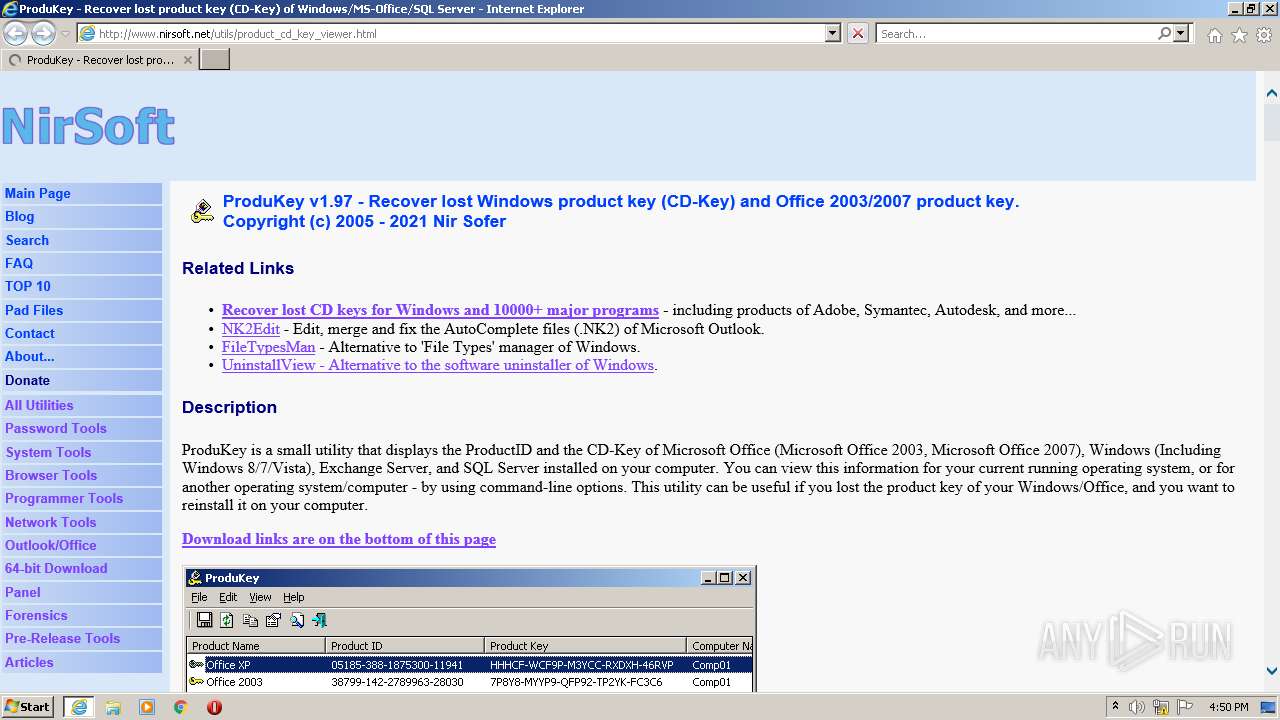Image resolution: width=1280 pixels, height=720 pixels.
Task: Close the ProduKey browser tab
Action: click(187, 60)
